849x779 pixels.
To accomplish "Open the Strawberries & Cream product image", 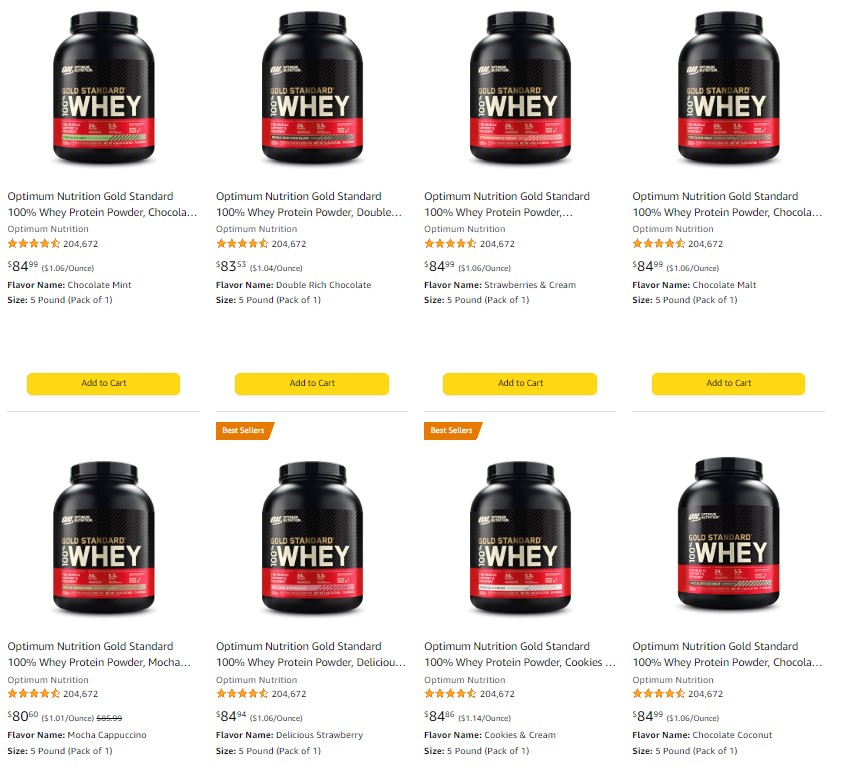I will [x=520, y=88].
